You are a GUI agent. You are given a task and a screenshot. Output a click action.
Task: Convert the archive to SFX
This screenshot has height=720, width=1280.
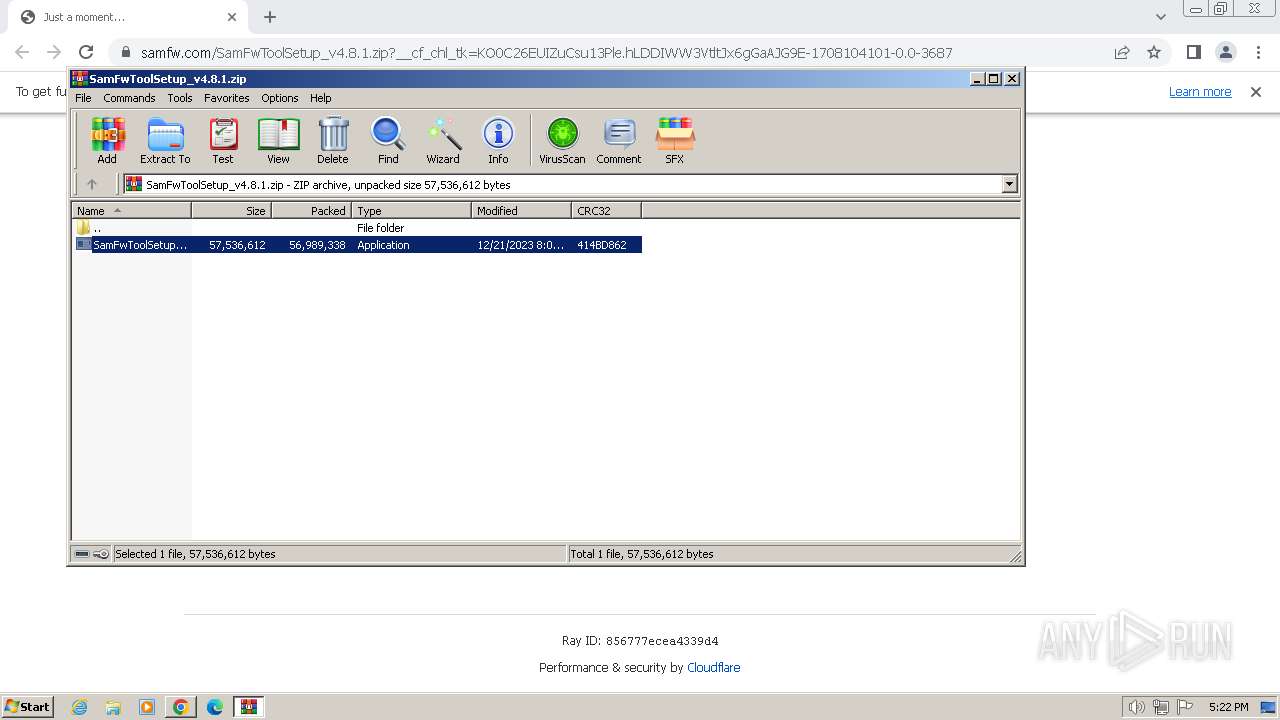pos(675,140)
